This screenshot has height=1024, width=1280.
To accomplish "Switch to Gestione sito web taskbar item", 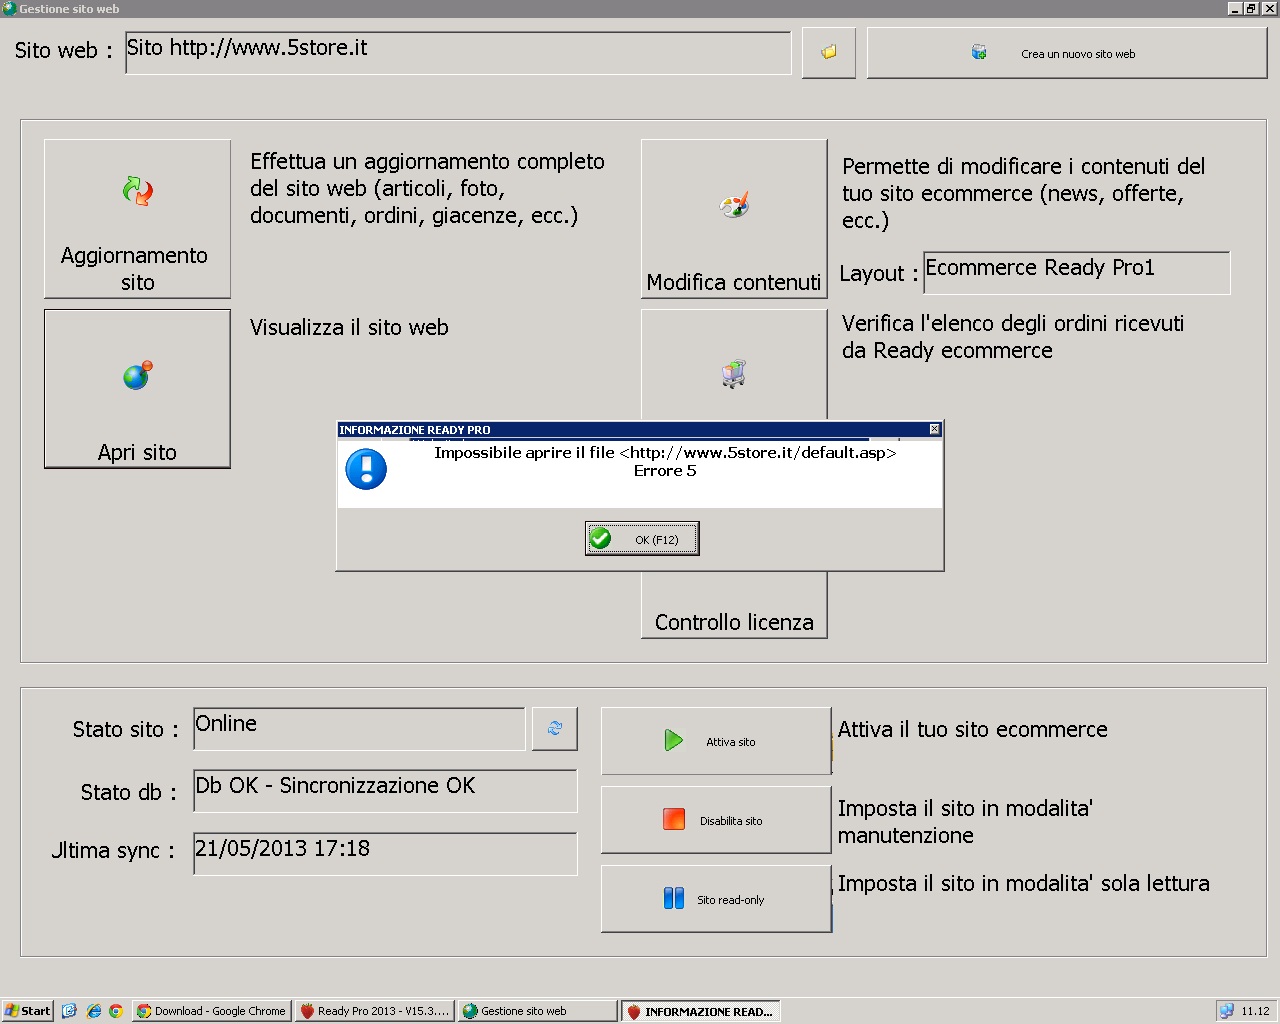I will click(x=538, y=1011).
